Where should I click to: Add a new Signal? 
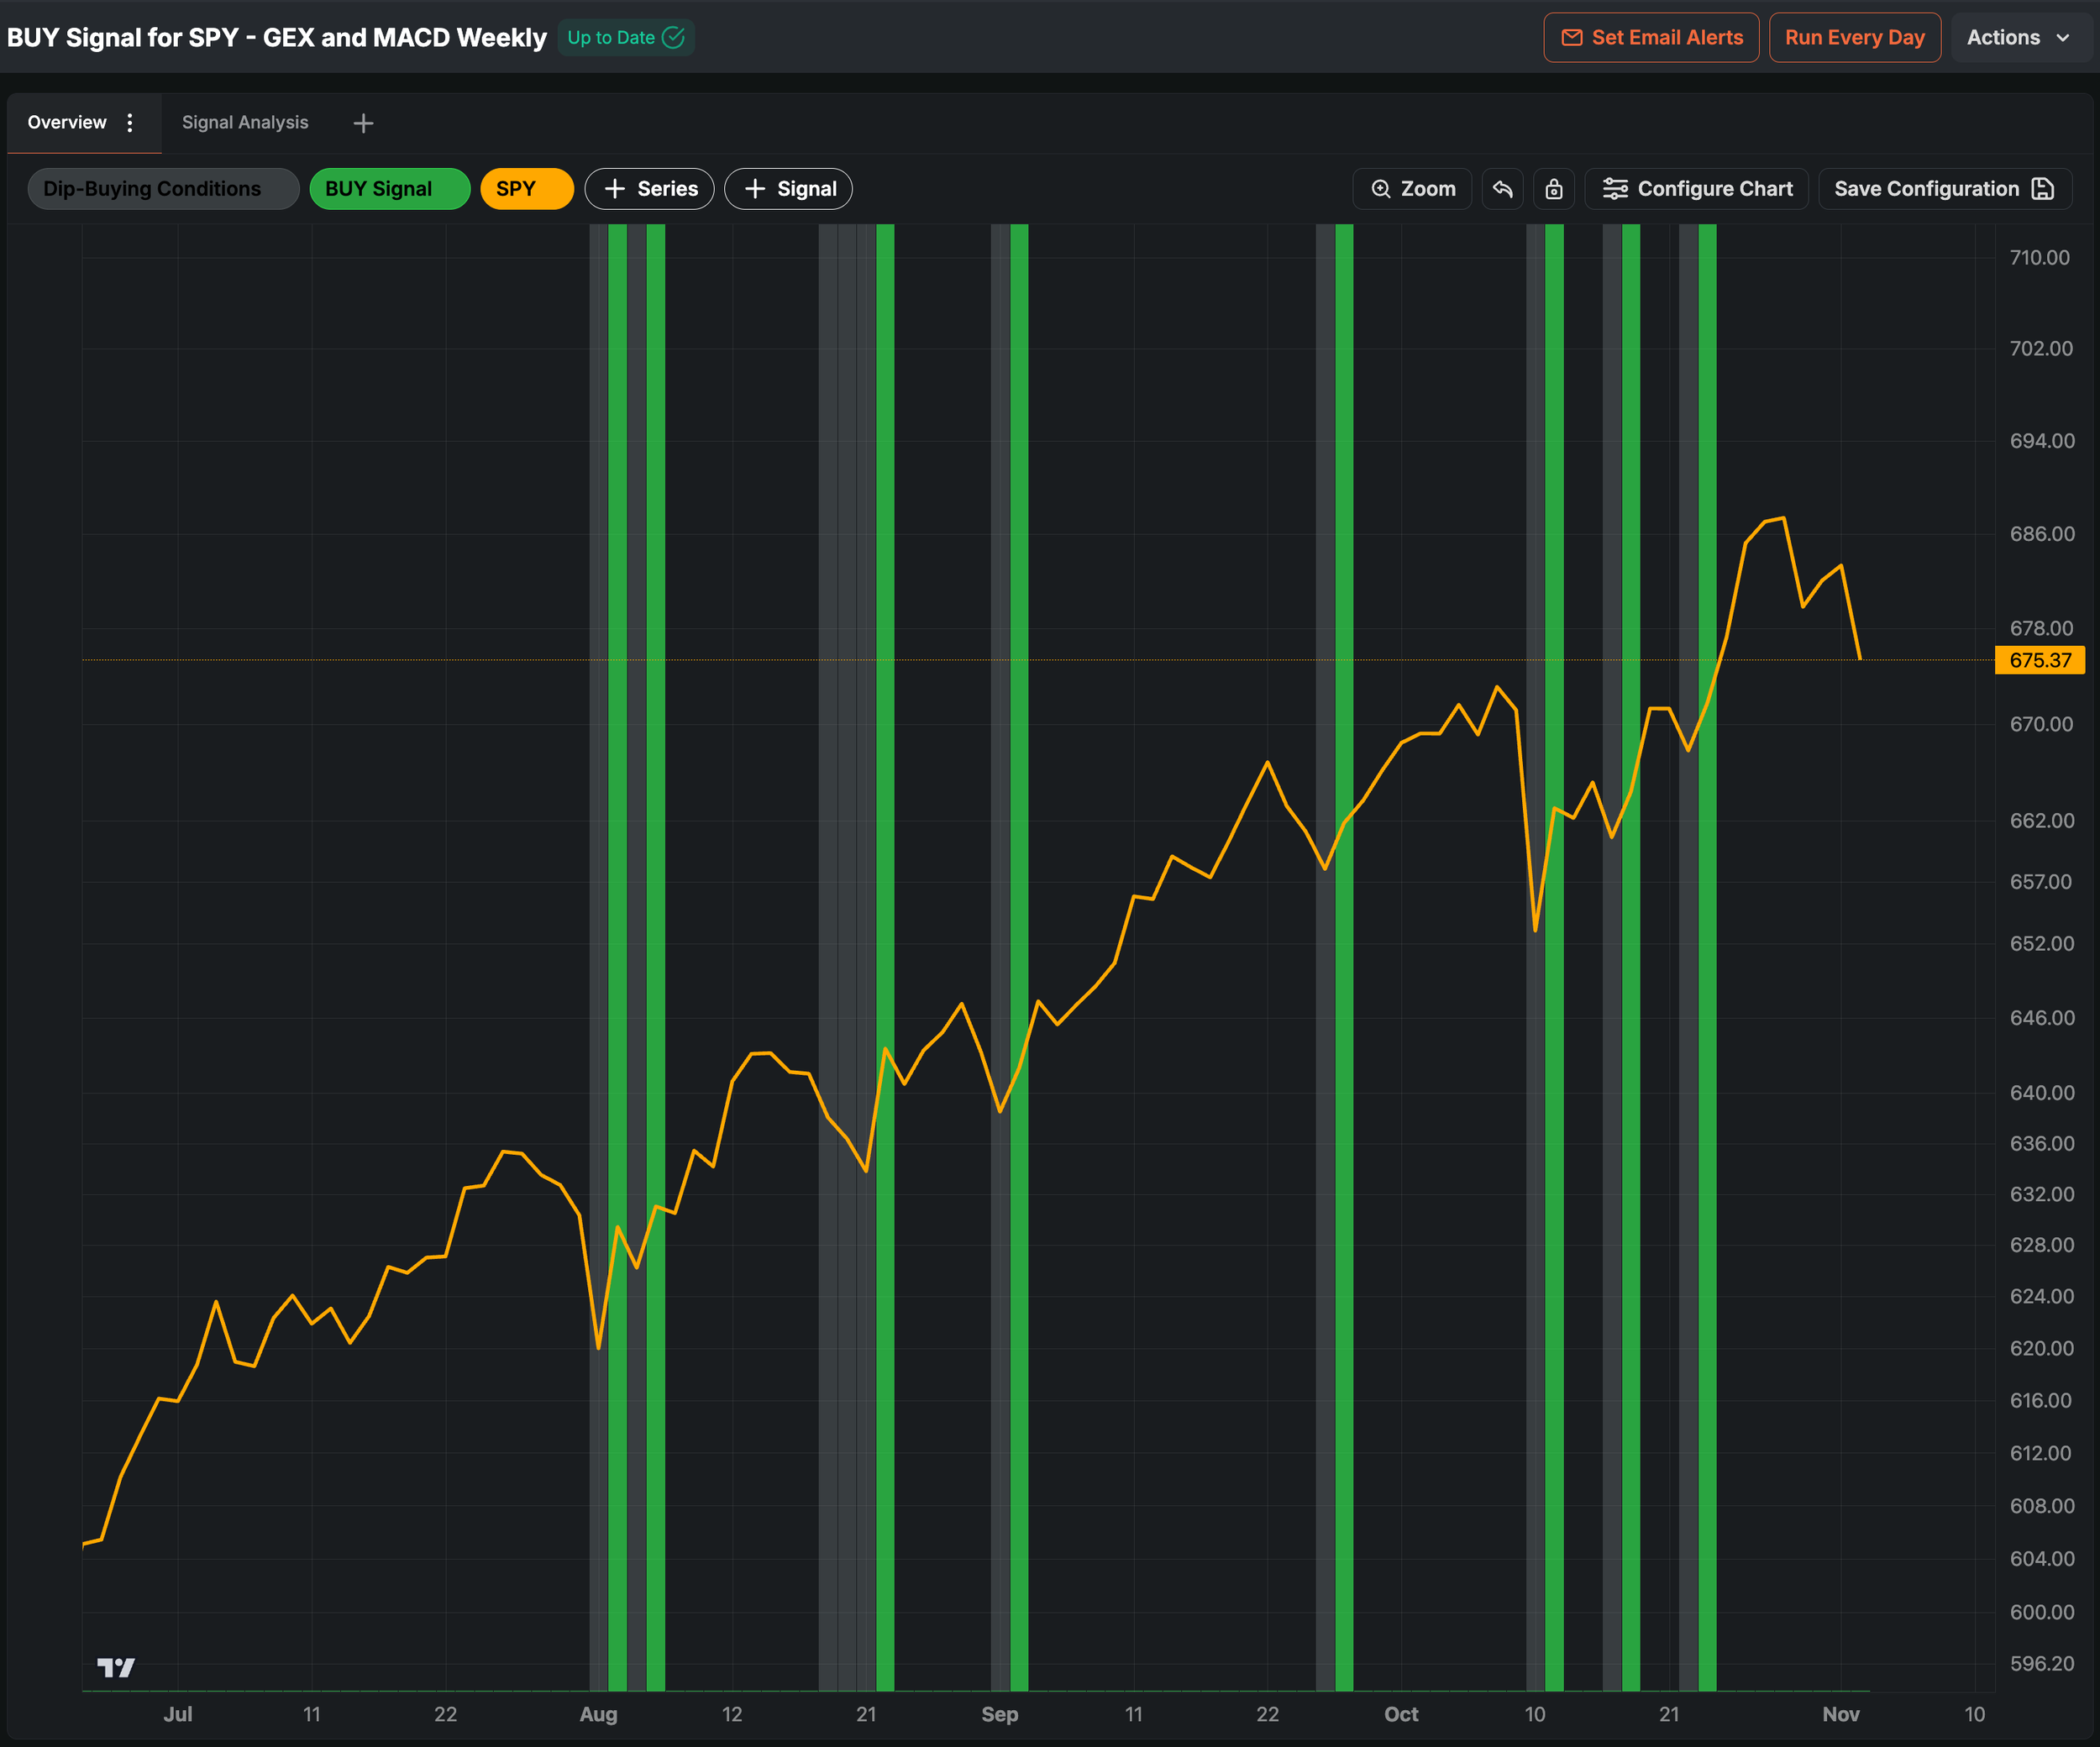788,189
